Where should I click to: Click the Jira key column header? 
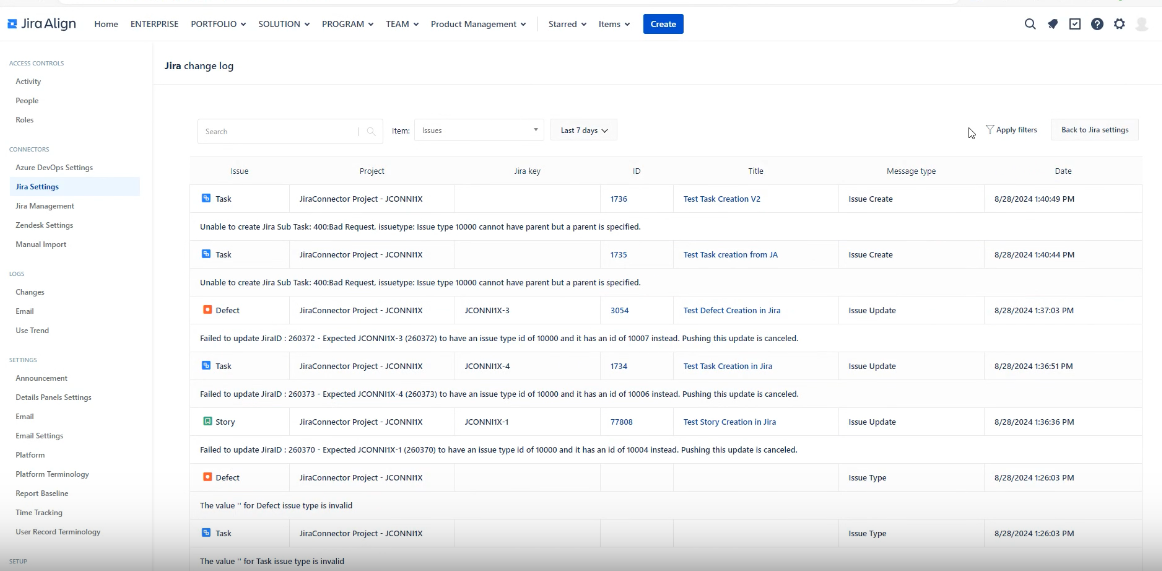(x=527, y=171)
